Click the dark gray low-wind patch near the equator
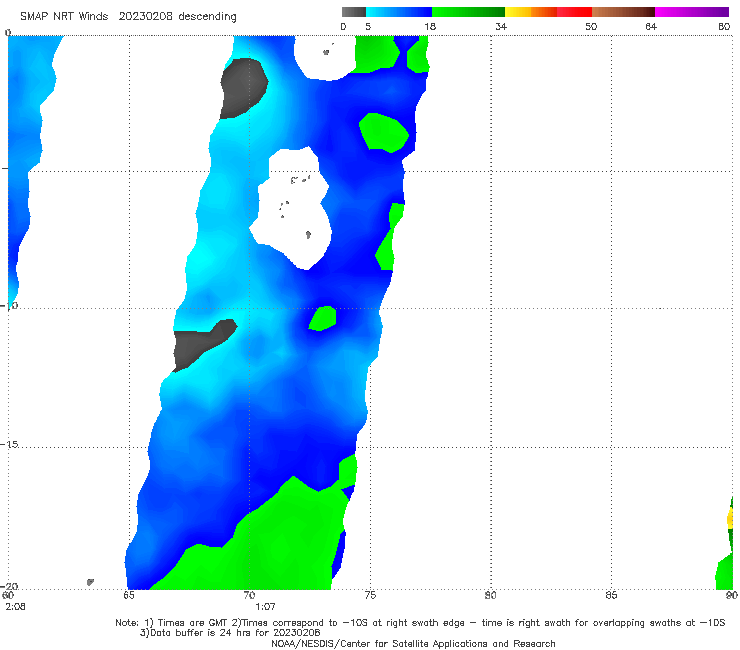This screenshot has width=740, height=650. (x=244, y=88)
